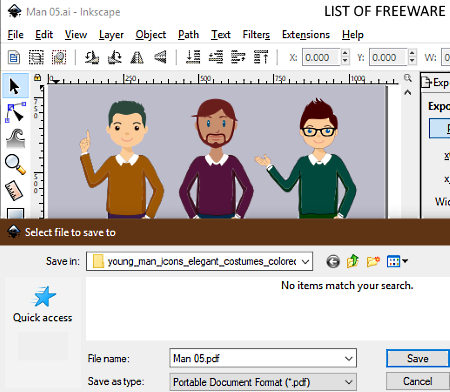The width and height of the screenshot is (450, 392).
Task: Increase the X coordinate value
Action: (x=345, y=53)
